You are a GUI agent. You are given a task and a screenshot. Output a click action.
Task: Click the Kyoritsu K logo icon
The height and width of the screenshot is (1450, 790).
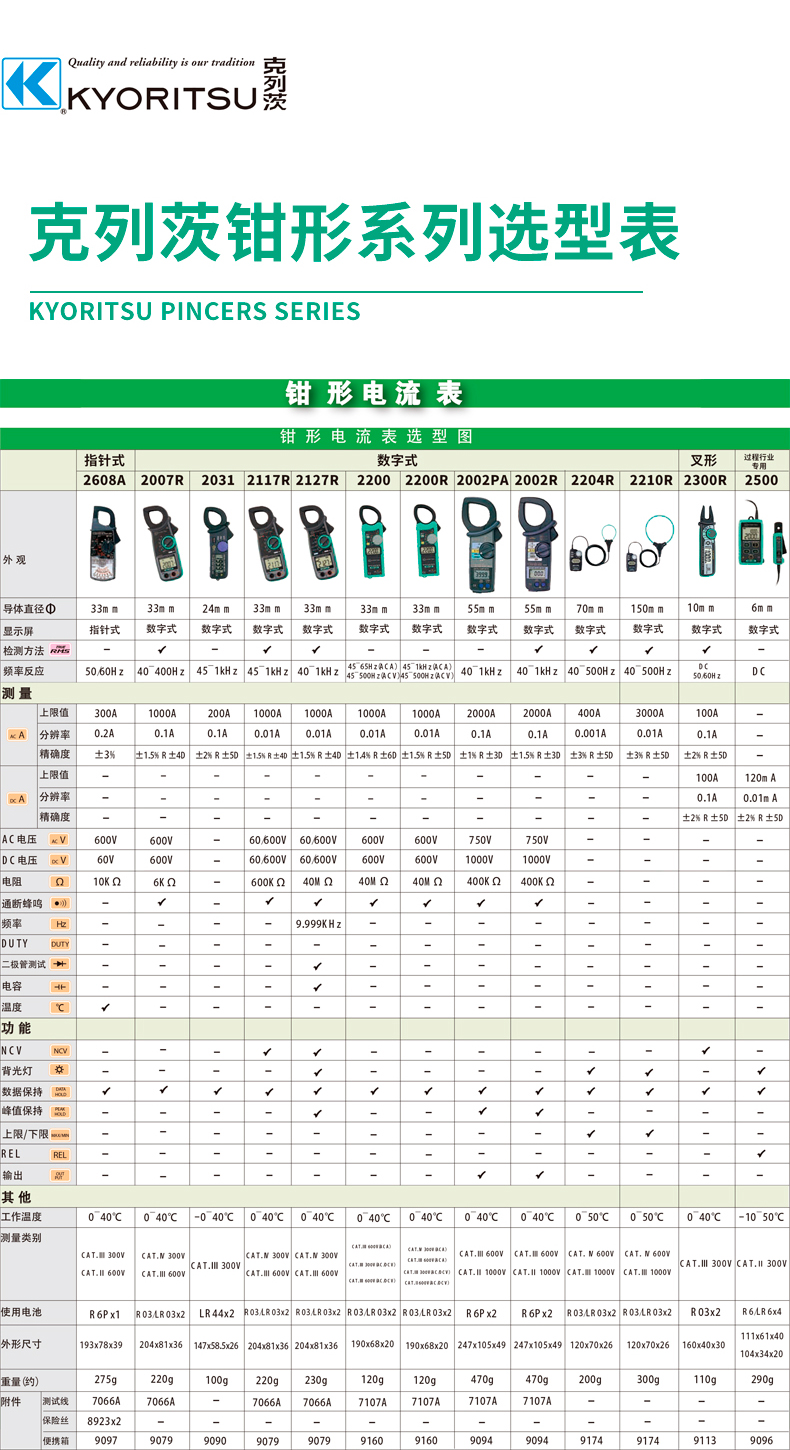(32, 85)
